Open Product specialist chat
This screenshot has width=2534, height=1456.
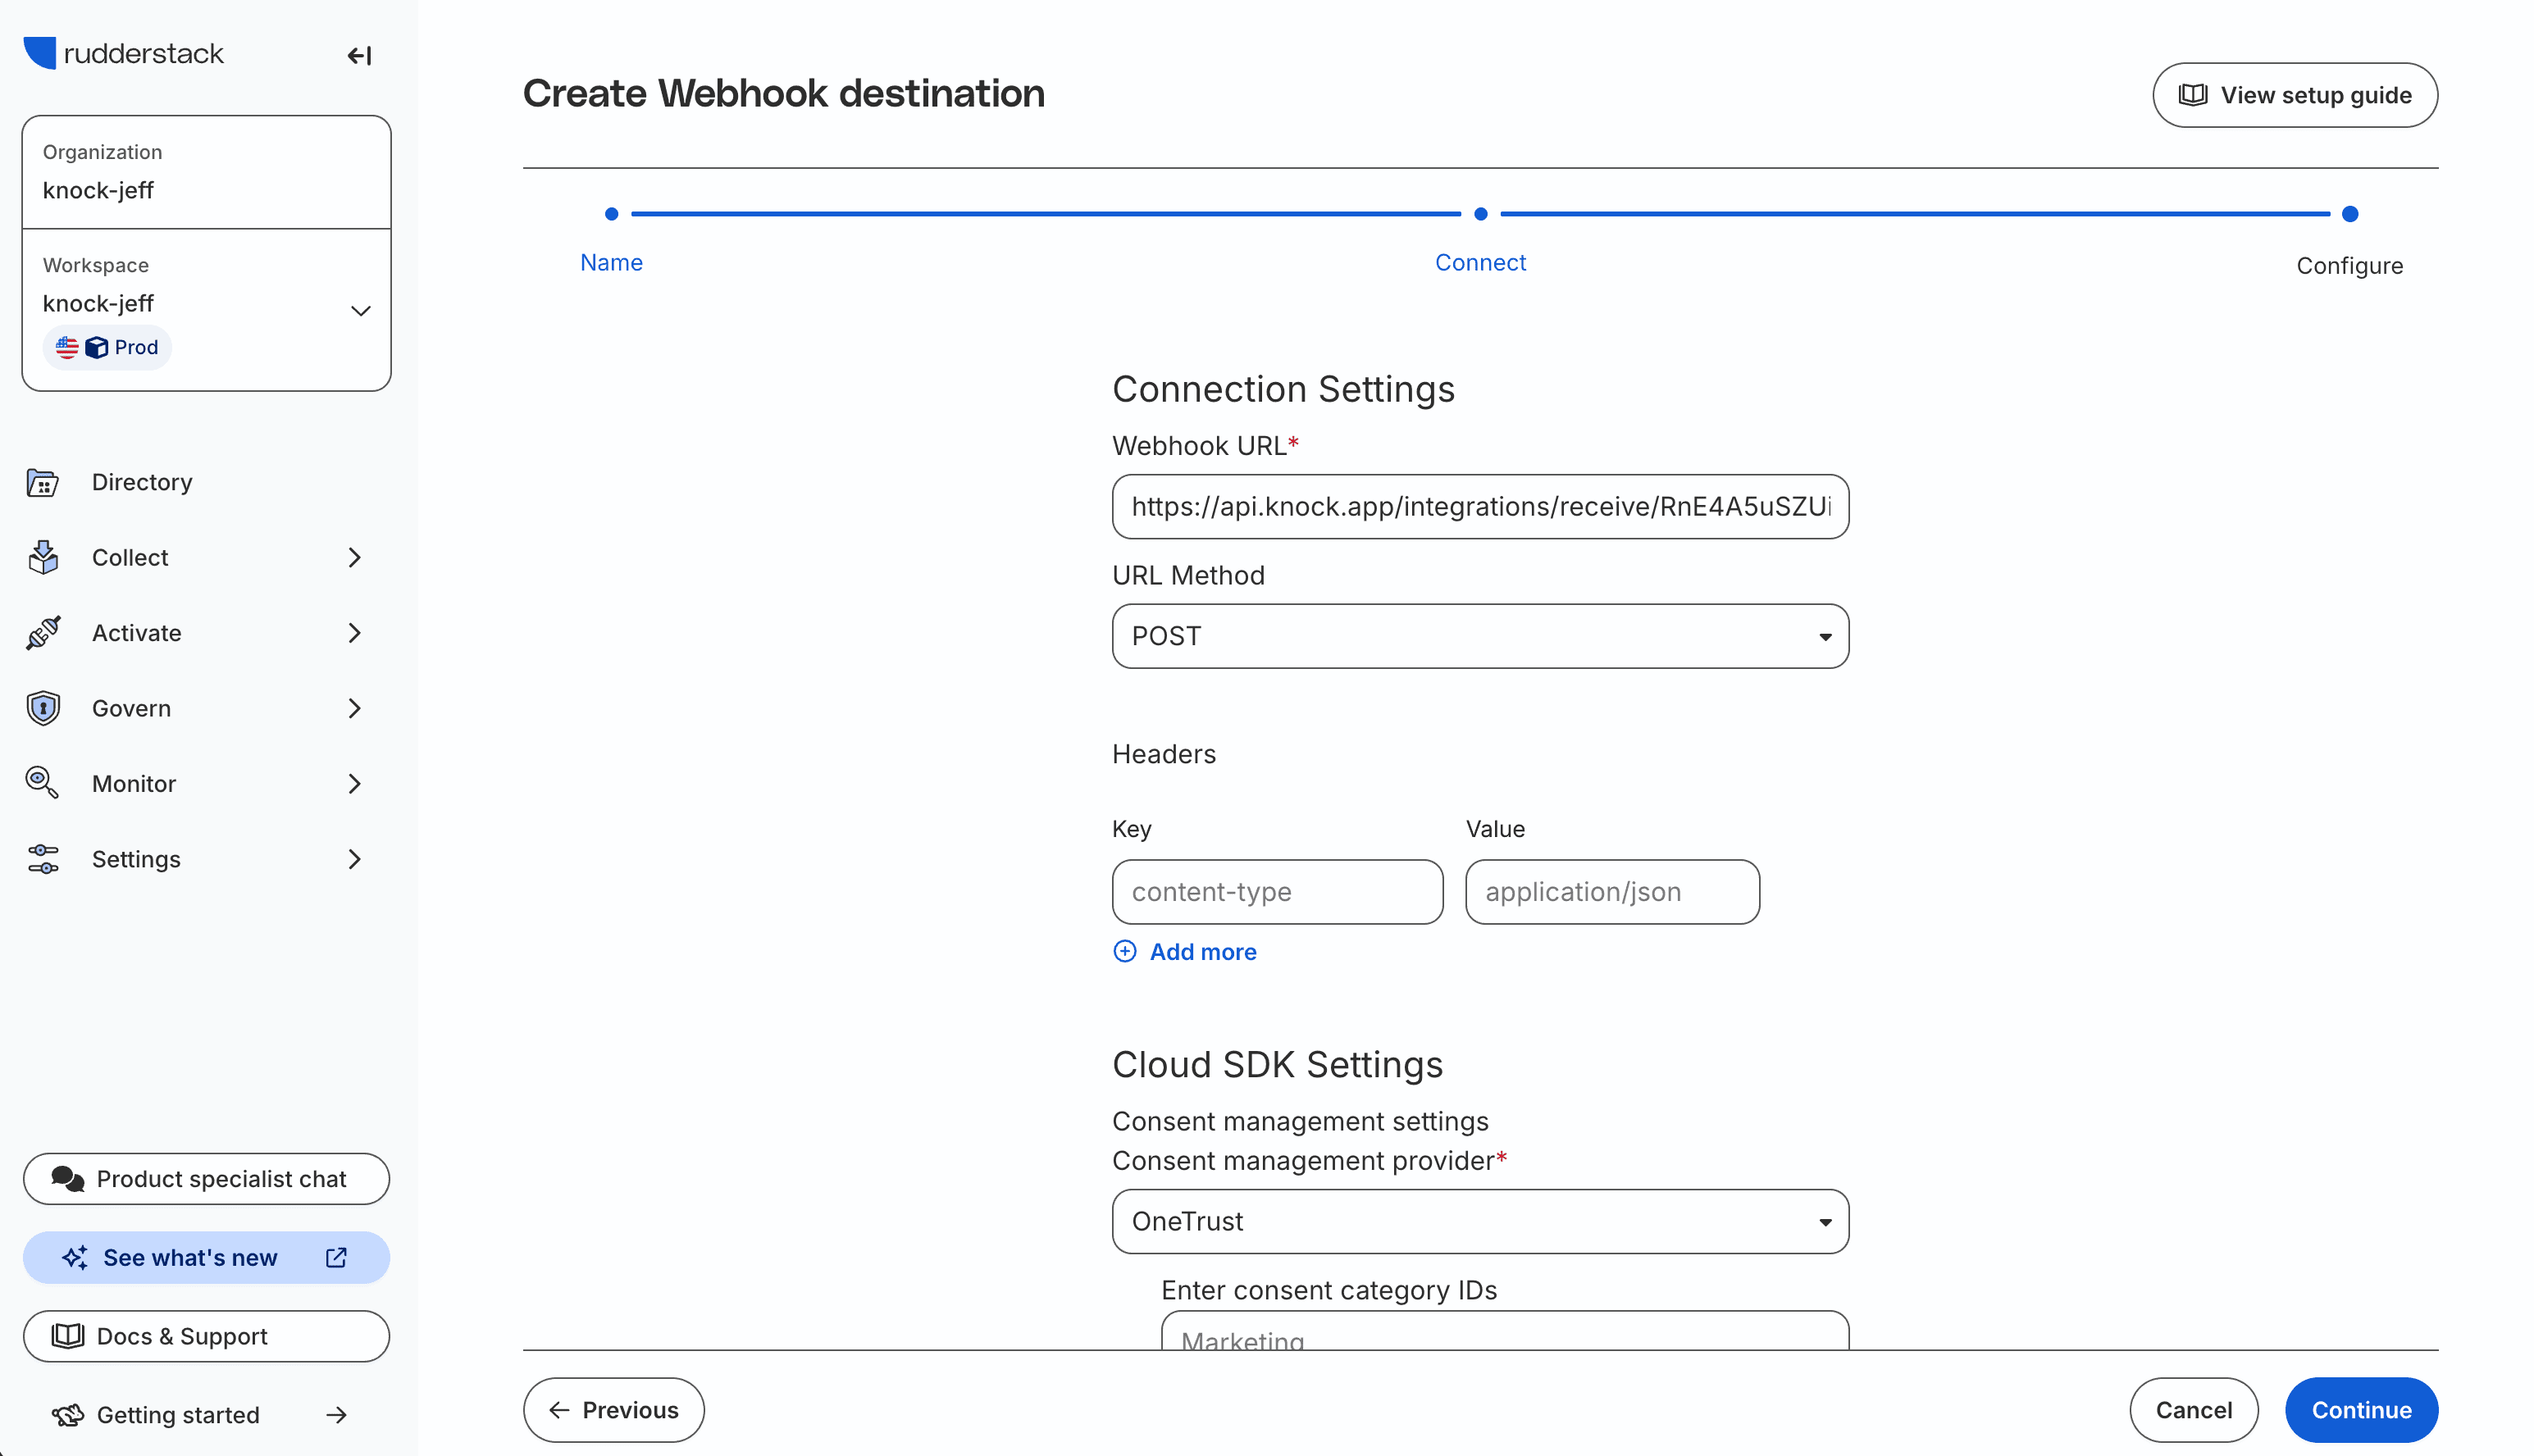206,1178
